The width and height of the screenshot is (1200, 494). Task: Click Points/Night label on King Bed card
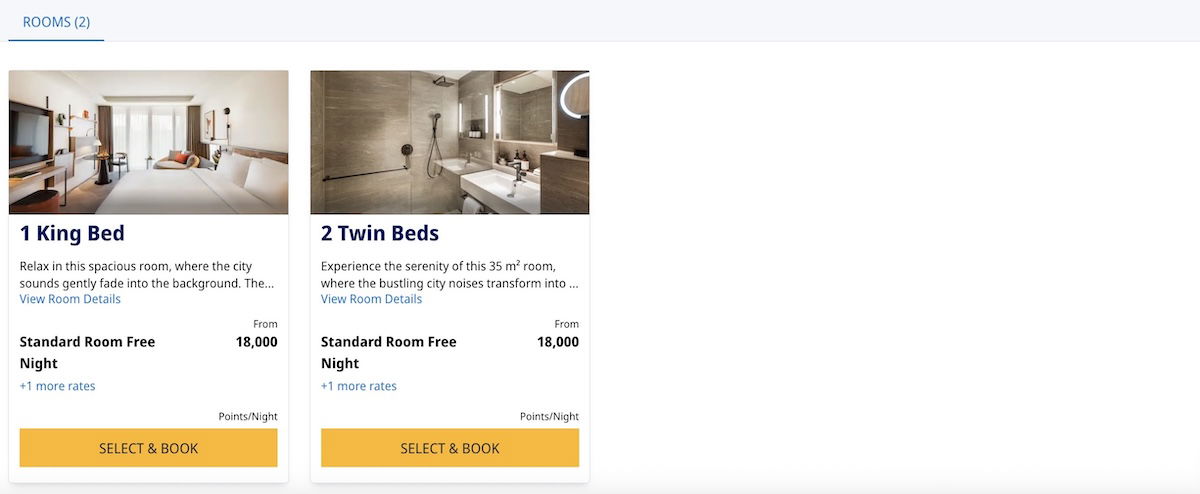click(x=248, y=417)
